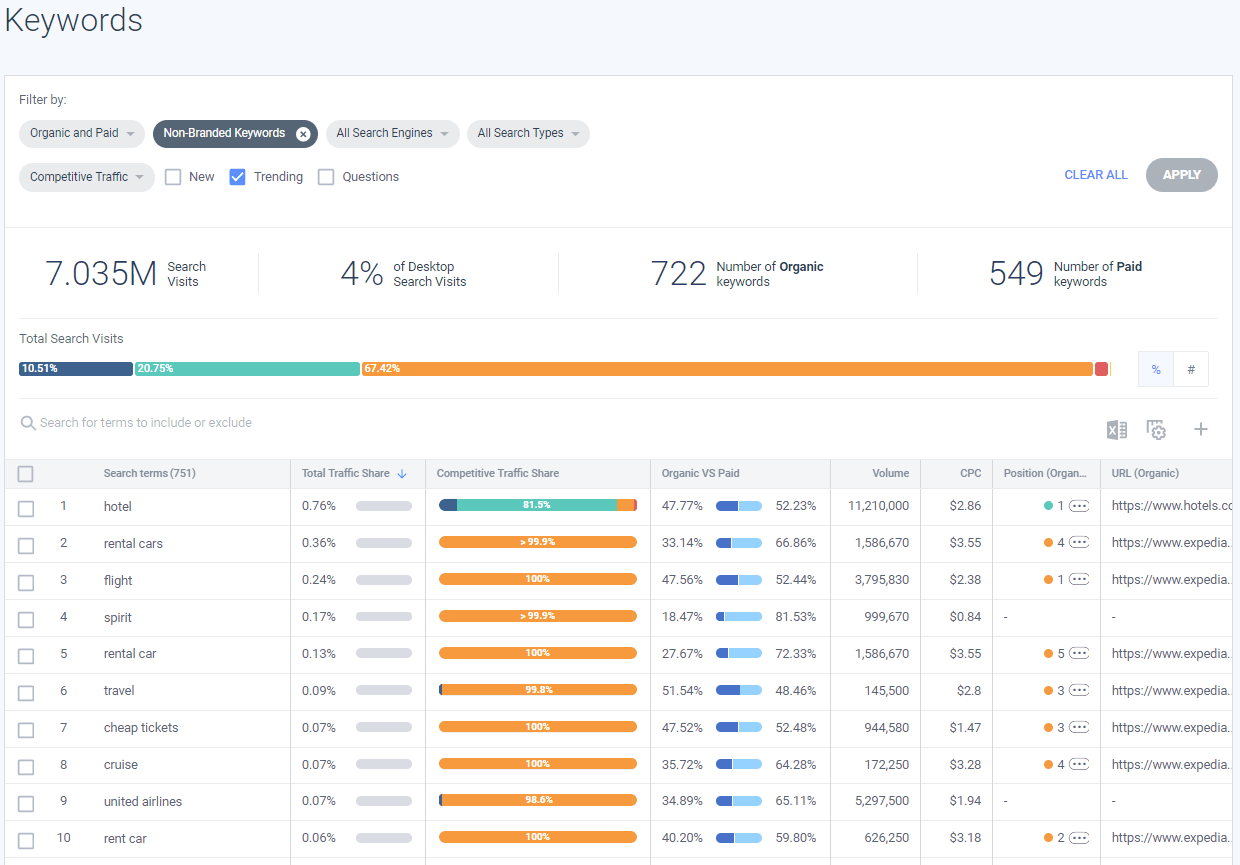
Task: Open the table column settings icon
Action: (x=1156, y=430)
